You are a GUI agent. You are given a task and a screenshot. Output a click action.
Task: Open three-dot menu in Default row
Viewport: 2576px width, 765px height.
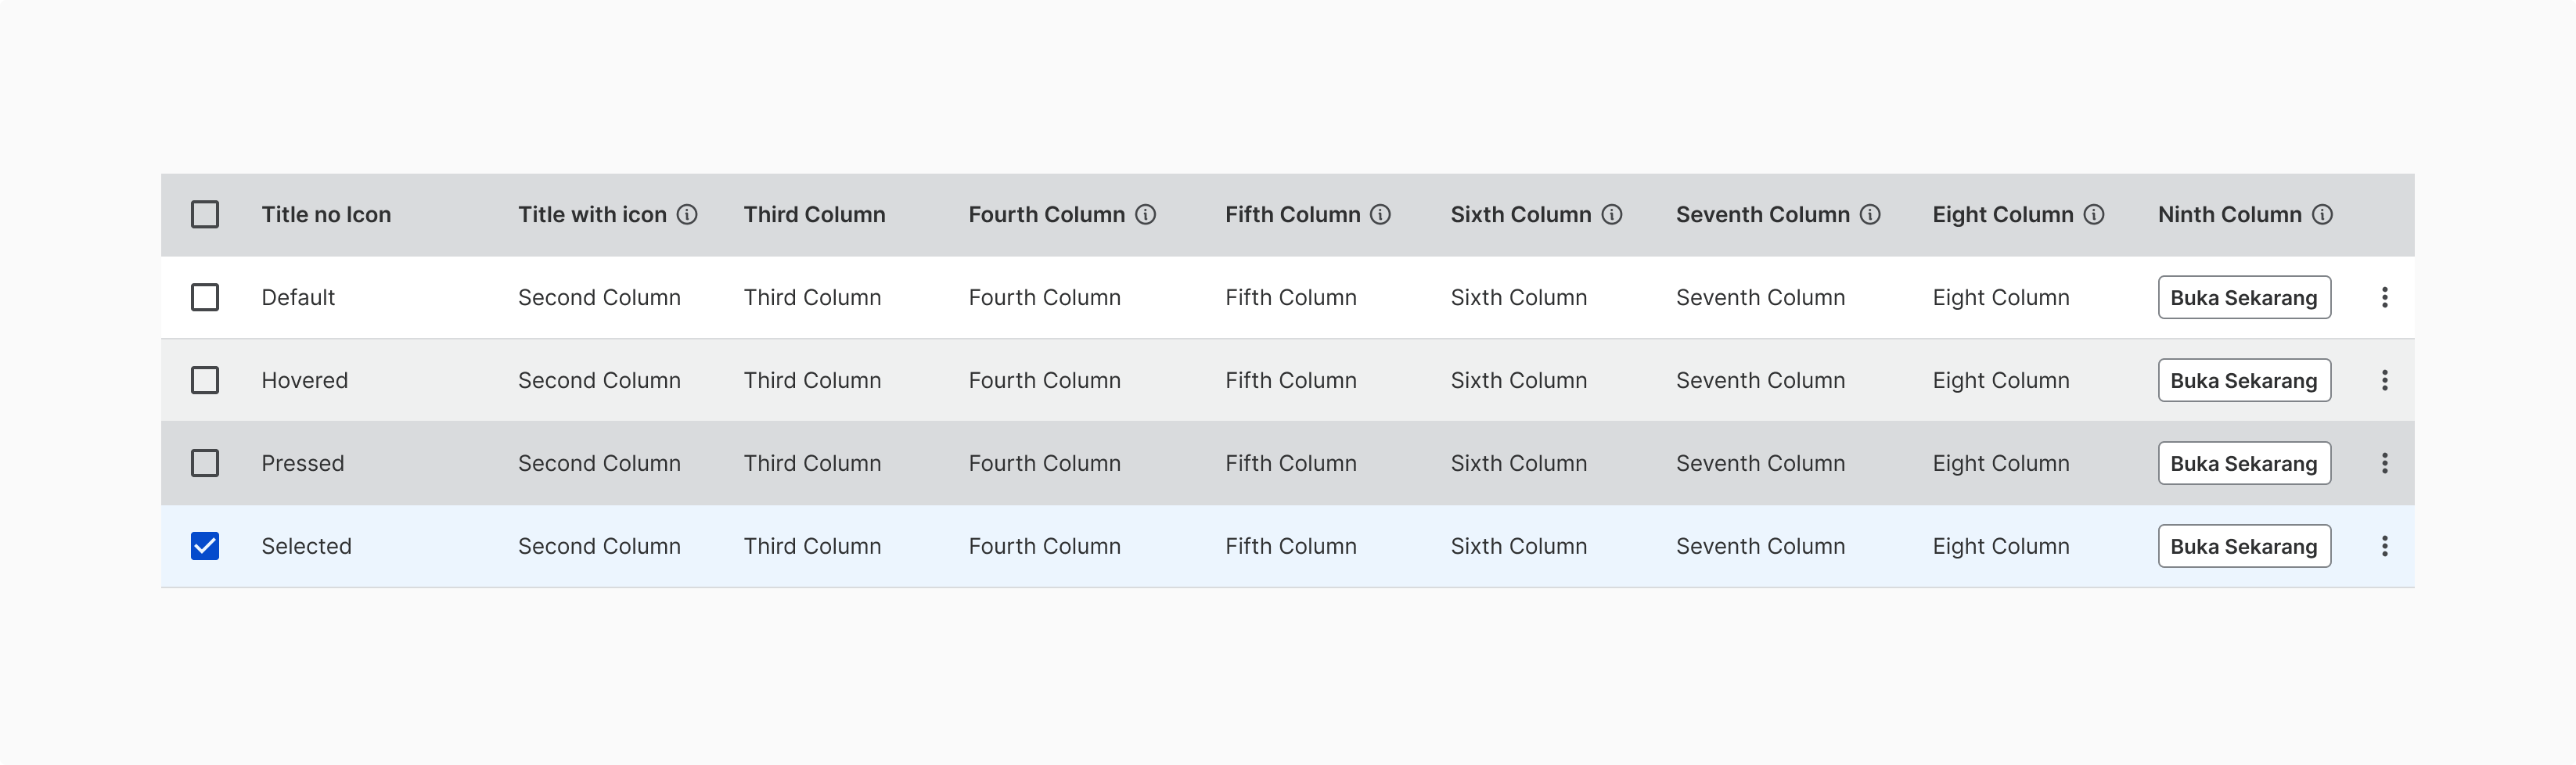2385,297
